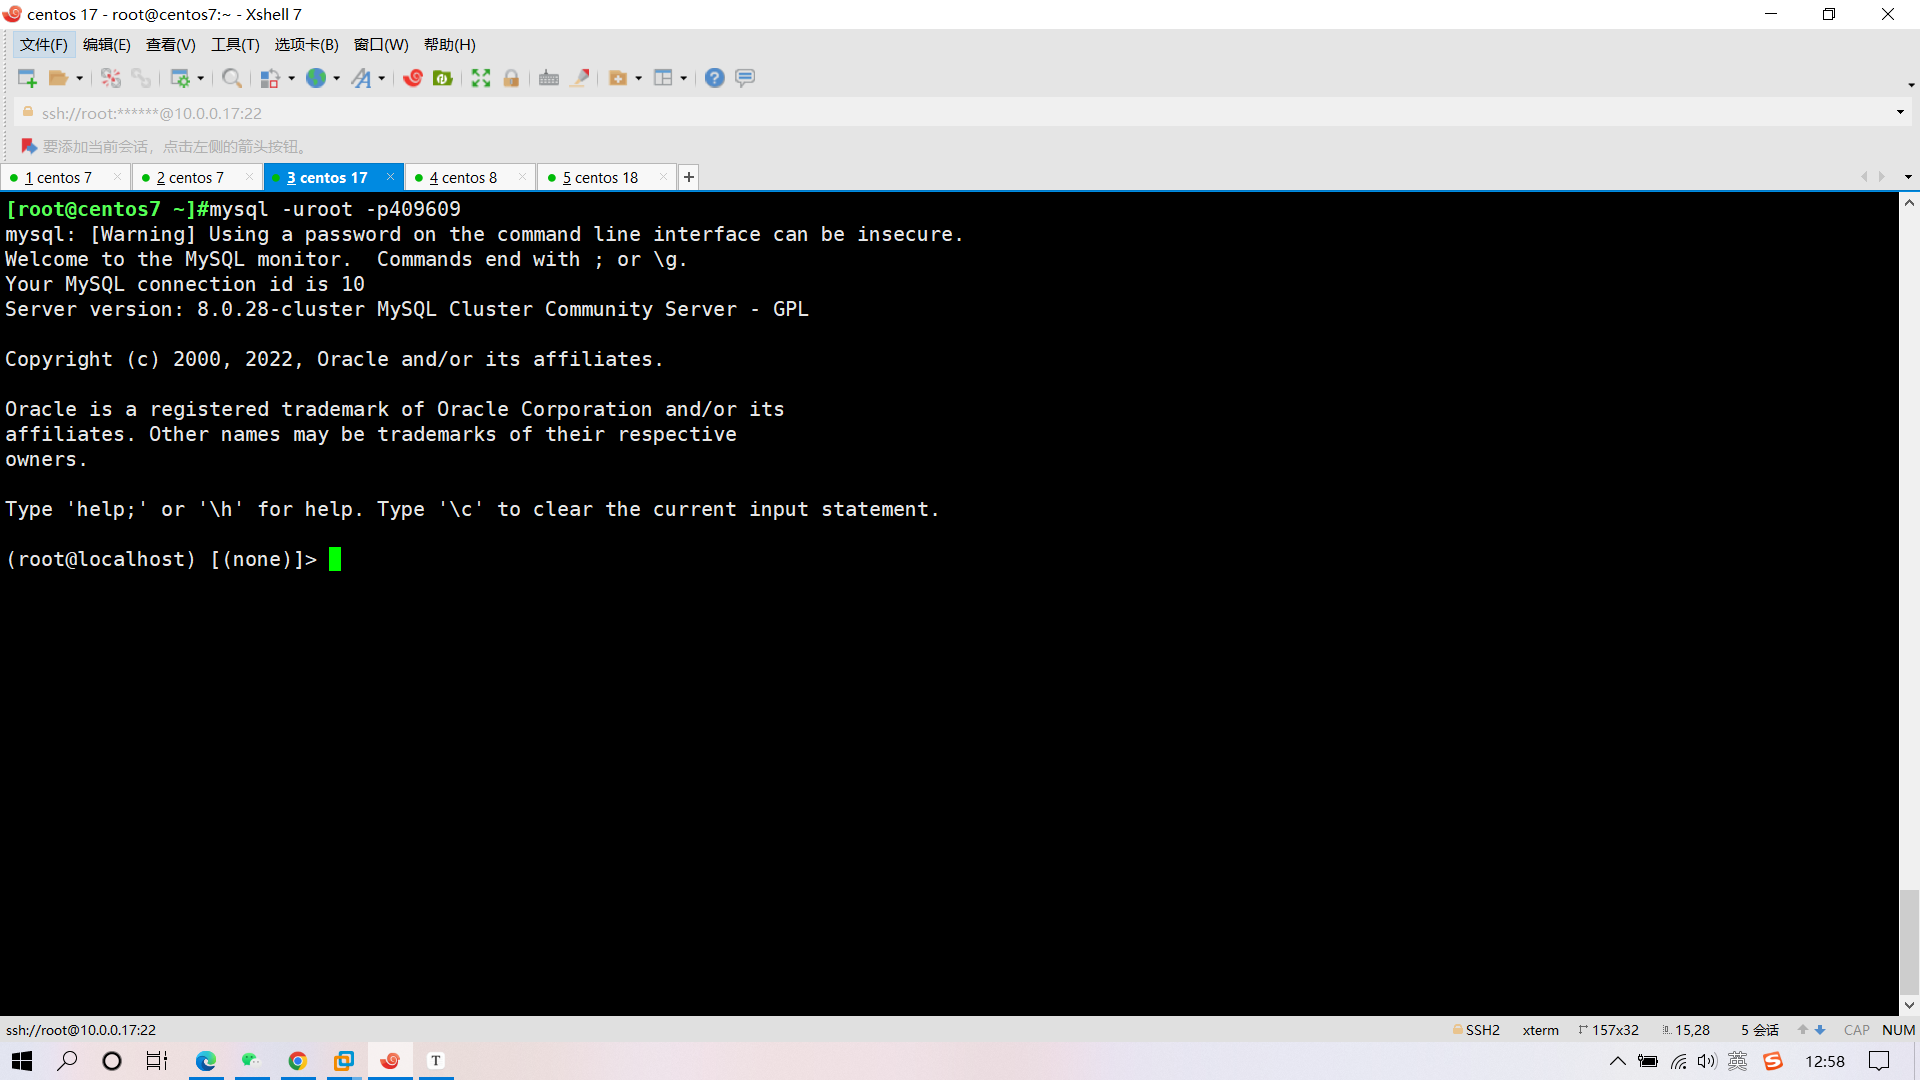Viewport: 1920px width, 1080px height.
Task: Click the fullscreen green arrows icon
Action: pos(481,78)
